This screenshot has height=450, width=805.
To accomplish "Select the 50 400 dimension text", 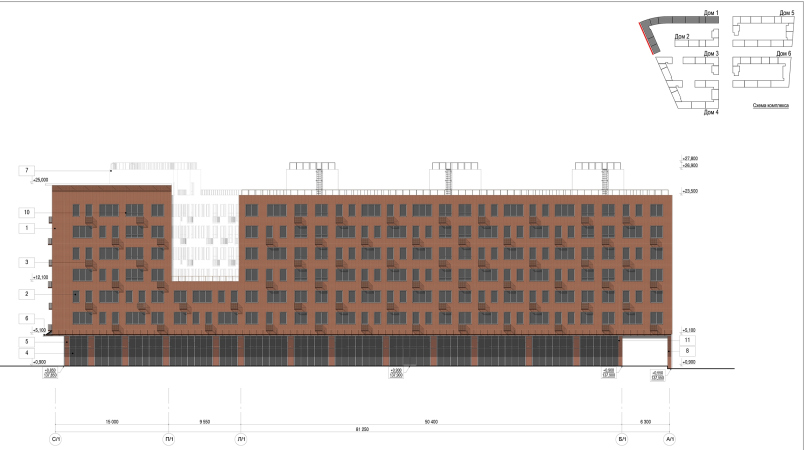I will (x=431, y=422).
